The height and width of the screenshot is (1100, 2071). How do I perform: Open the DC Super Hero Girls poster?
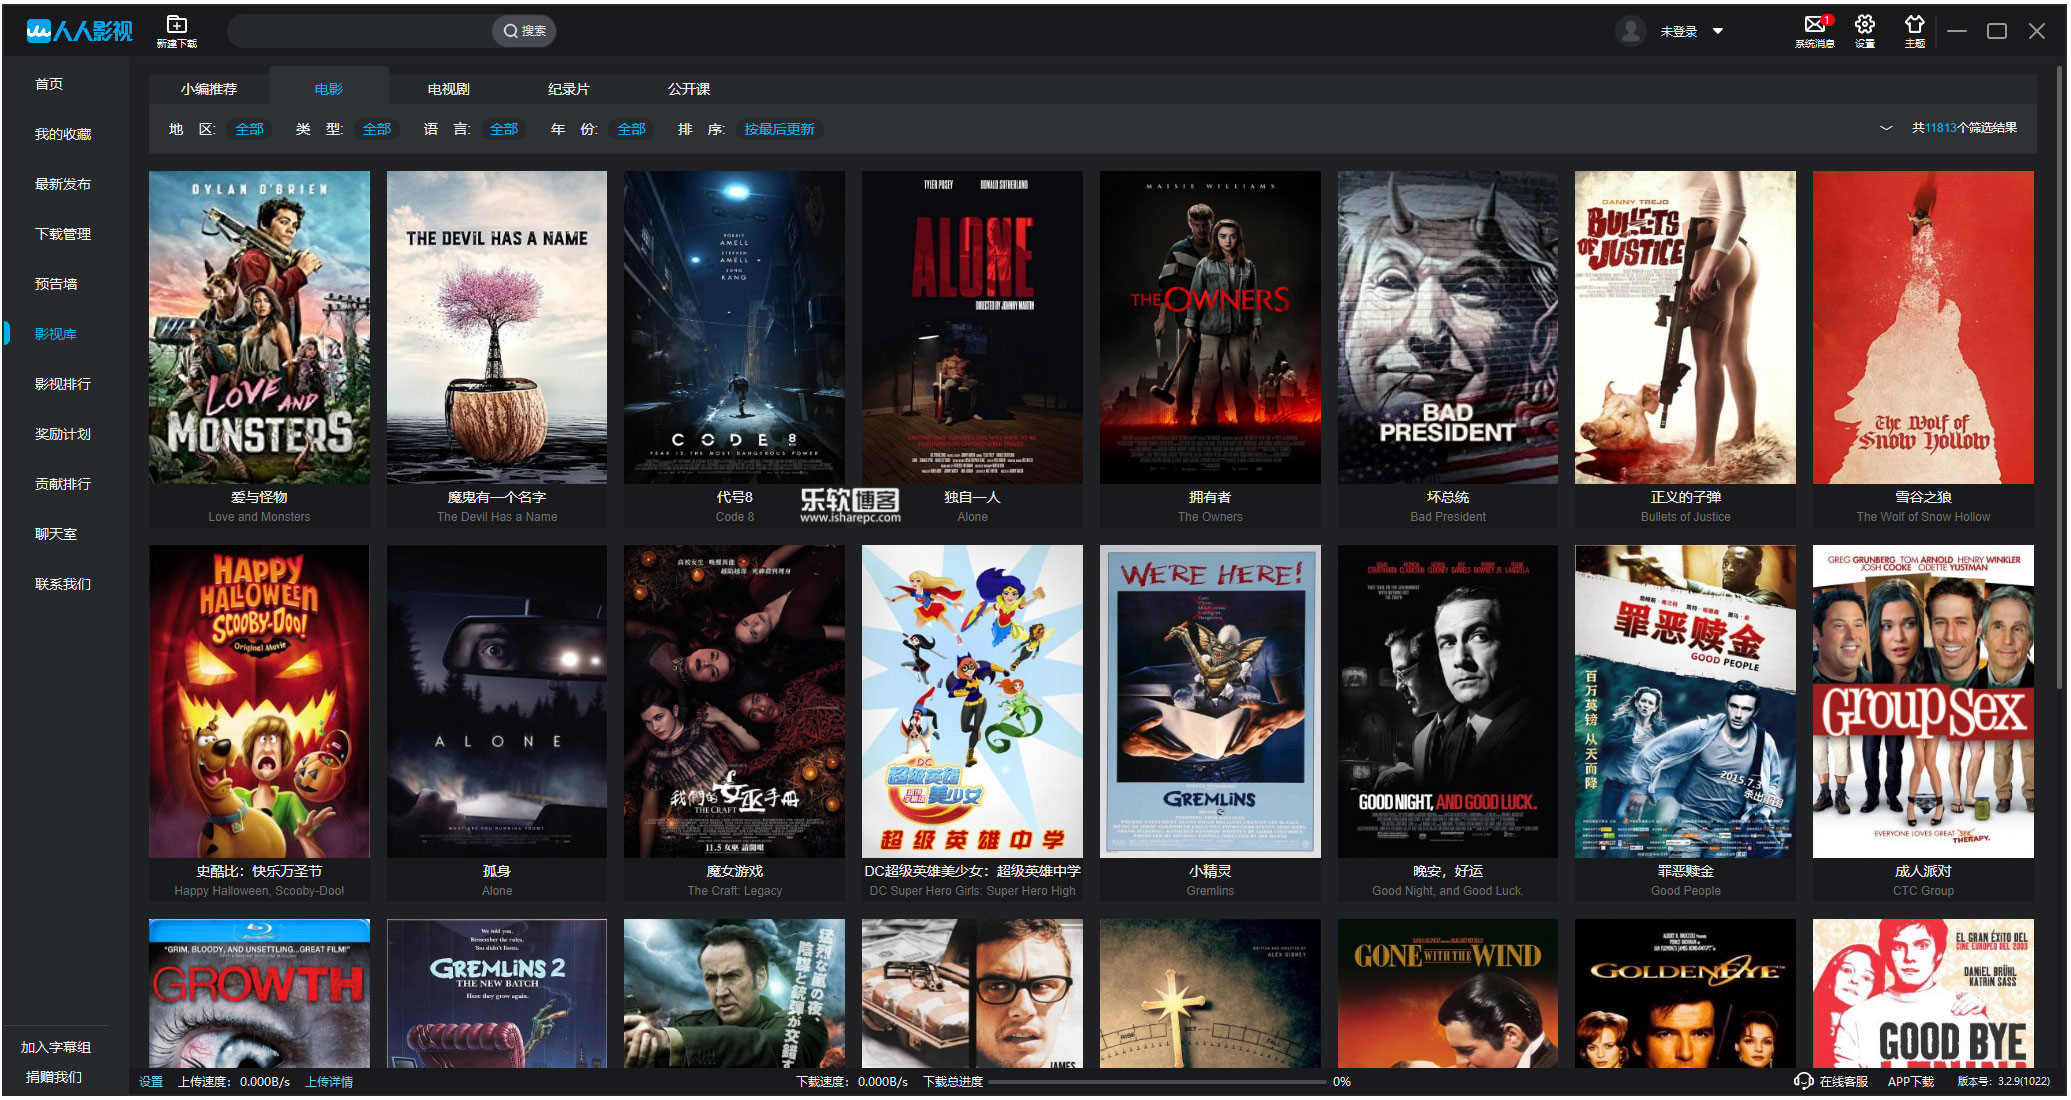click(972, 701)
